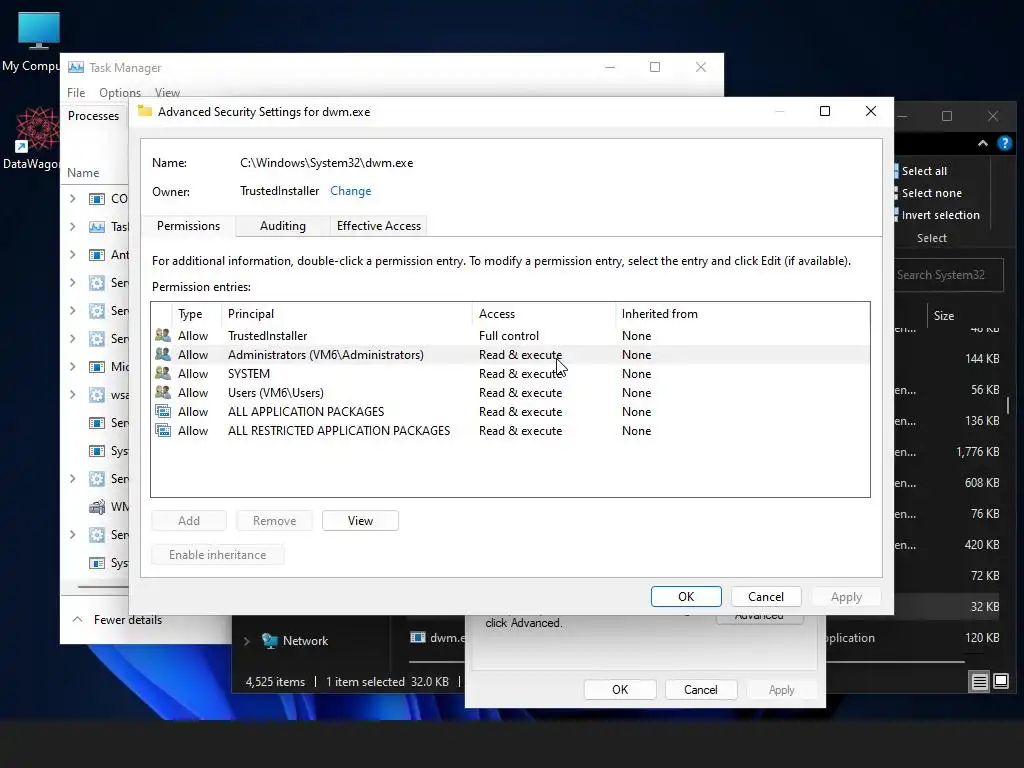1024x768 pixels.
Task: Open Task Manager File menu
Action: (76, 93)
